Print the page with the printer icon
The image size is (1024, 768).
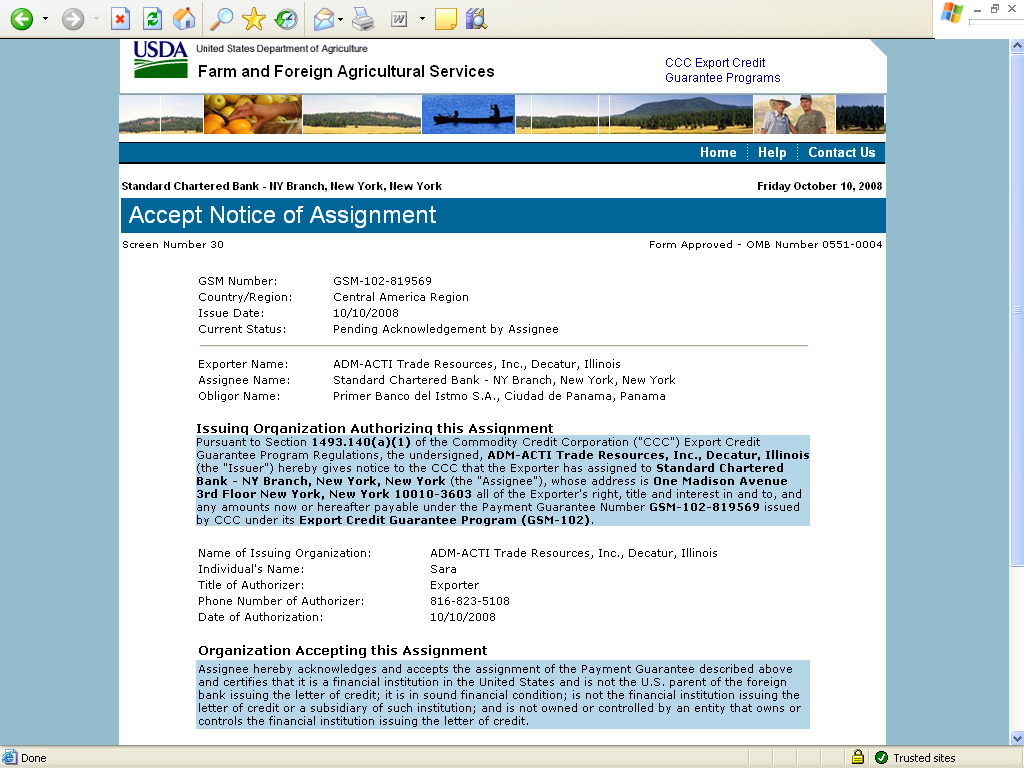pyautogui.click(x=363, y=19)
